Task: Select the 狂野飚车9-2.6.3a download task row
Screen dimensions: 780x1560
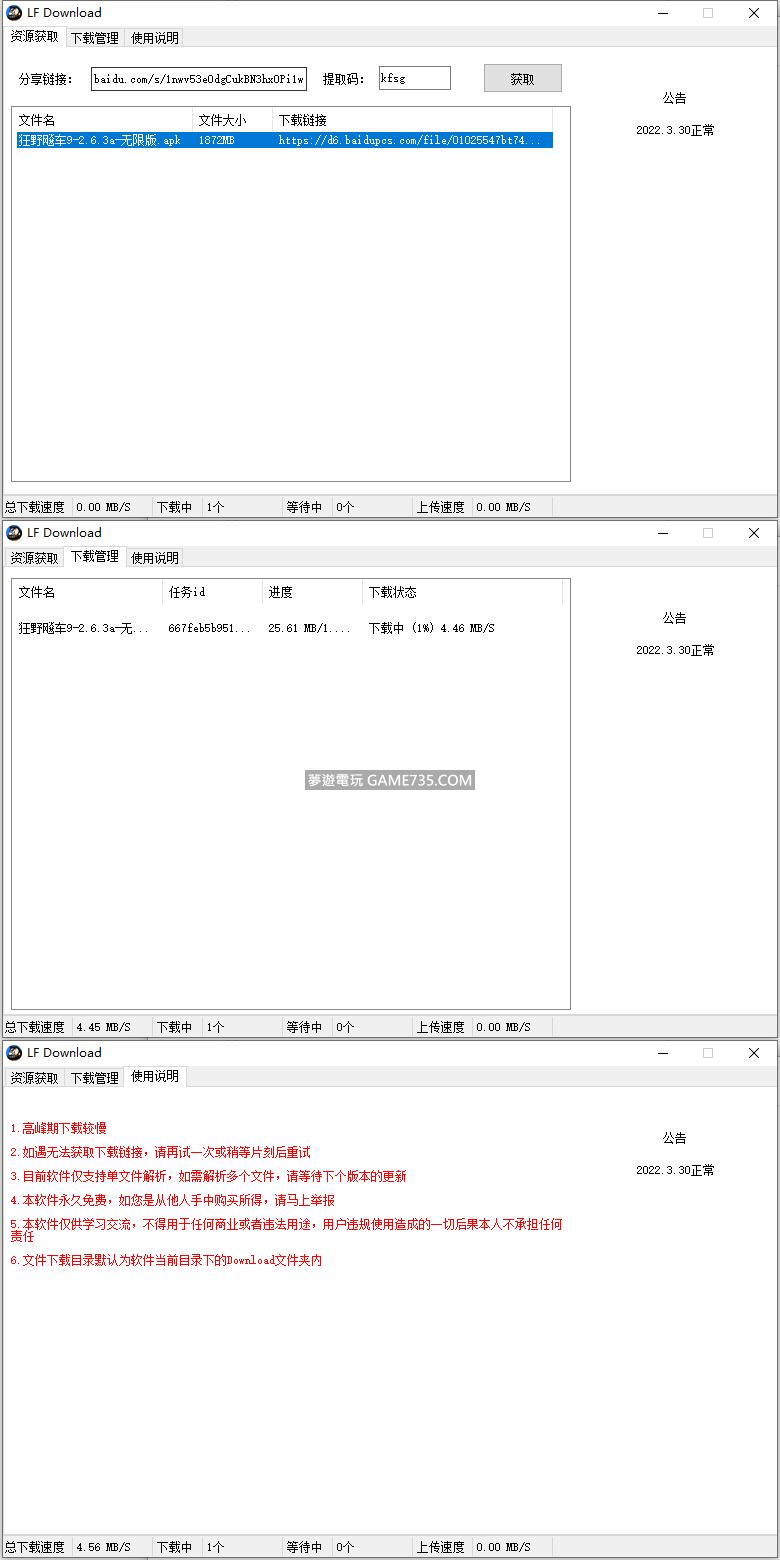Action: [x=290, y=628]
